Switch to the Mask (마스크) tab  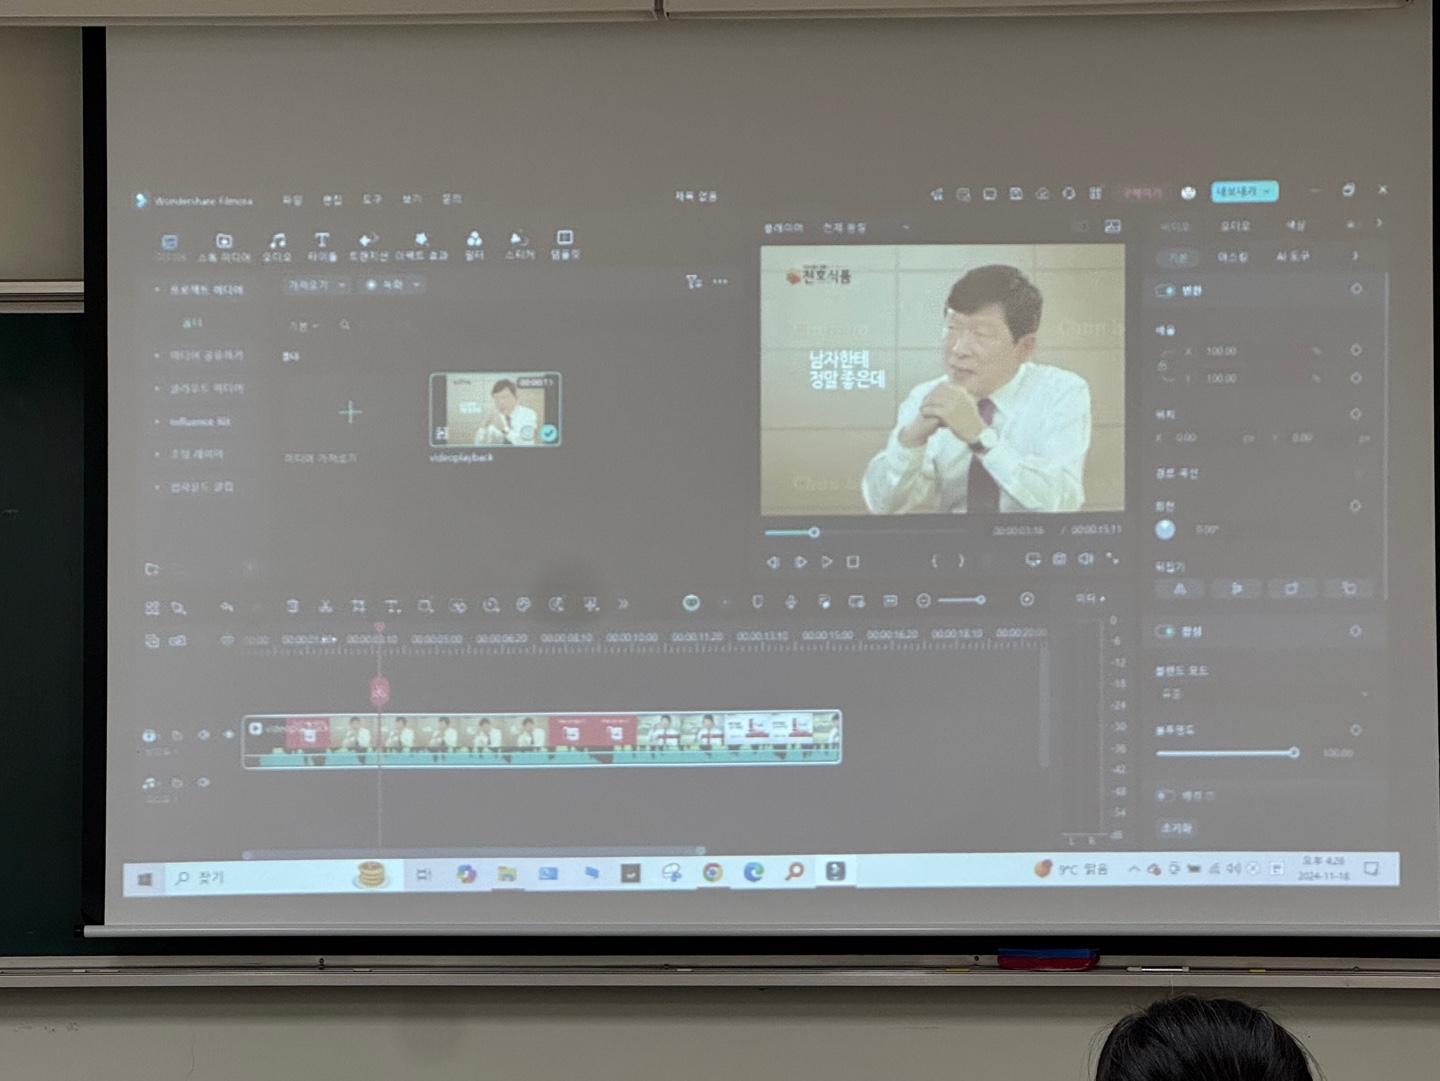[1232, 257]
